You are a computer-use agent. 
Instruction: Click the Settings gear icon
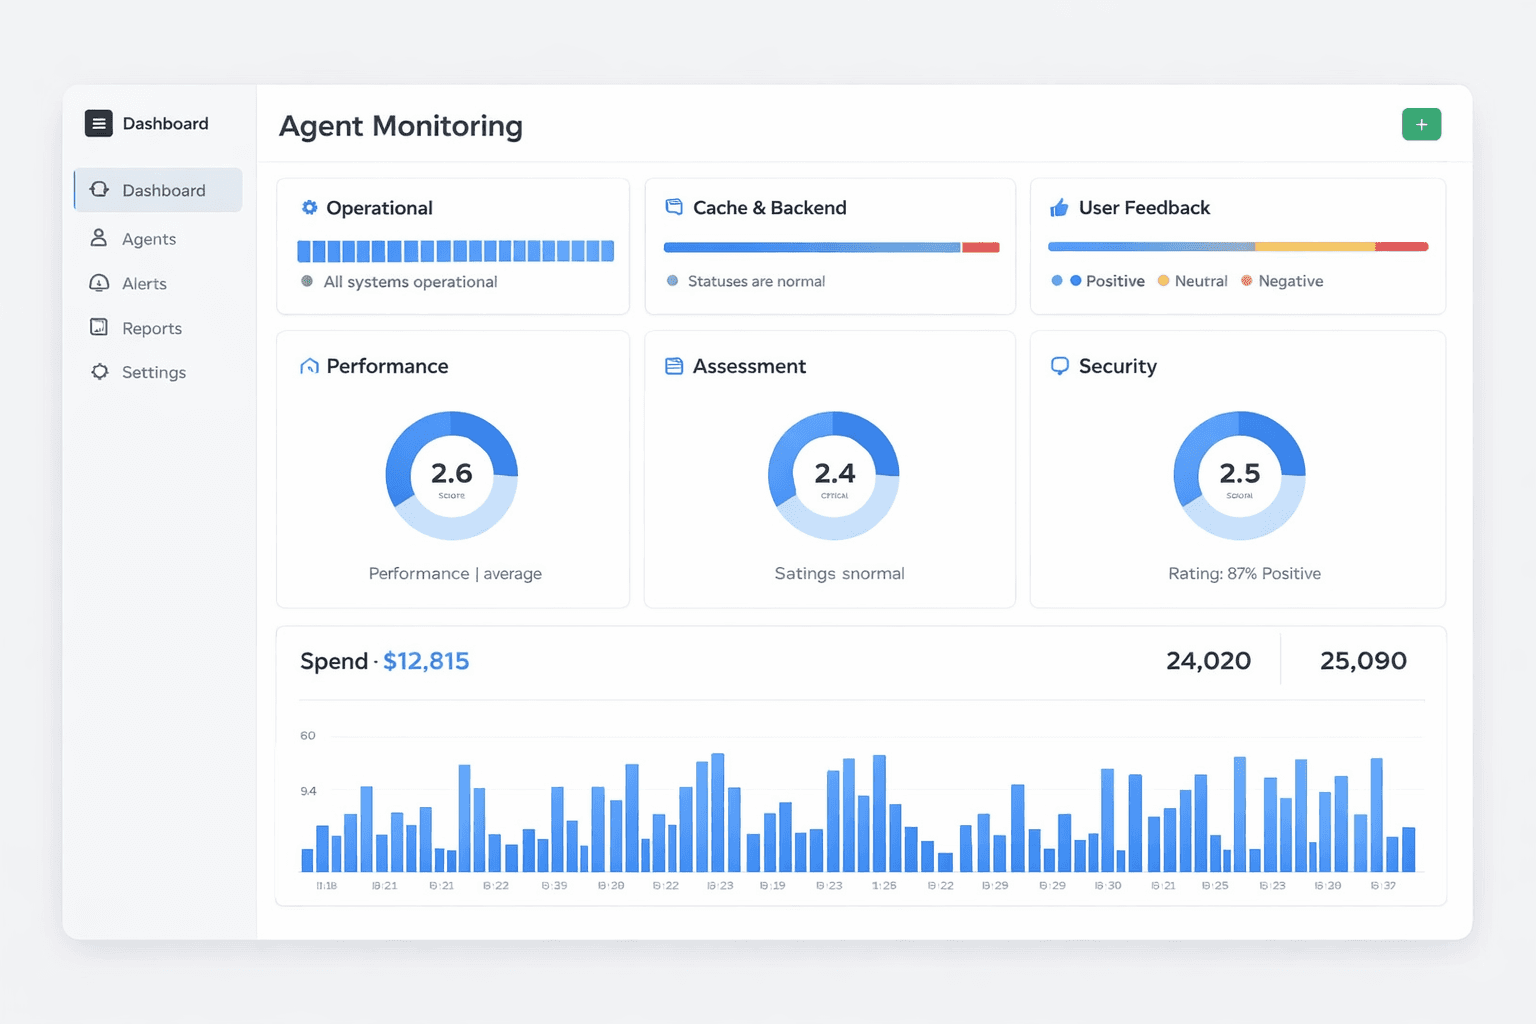point(99,371)
